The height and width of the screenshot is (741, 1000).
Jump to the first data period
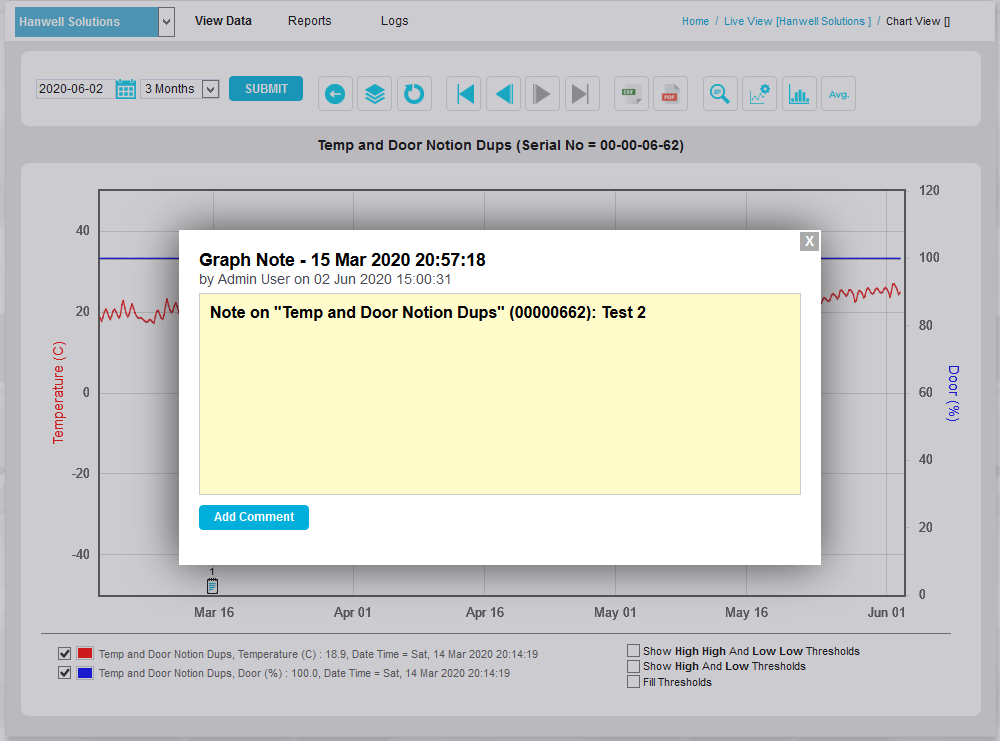(x=464, y=94)
